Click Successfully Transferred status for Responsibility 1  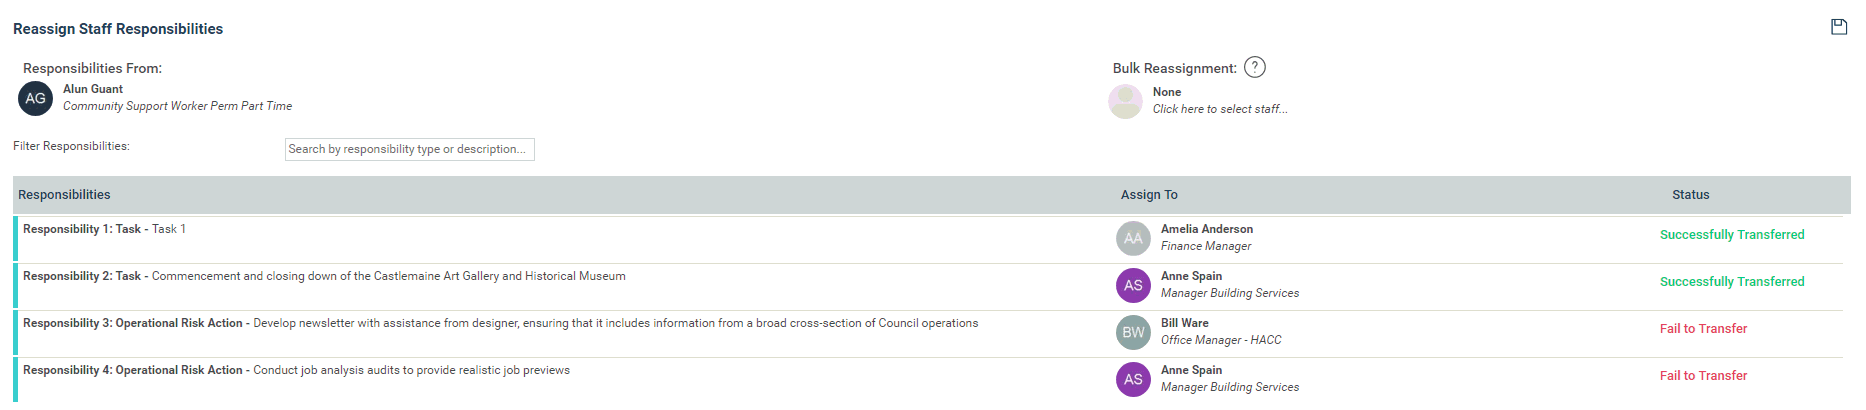[1732, 235]
